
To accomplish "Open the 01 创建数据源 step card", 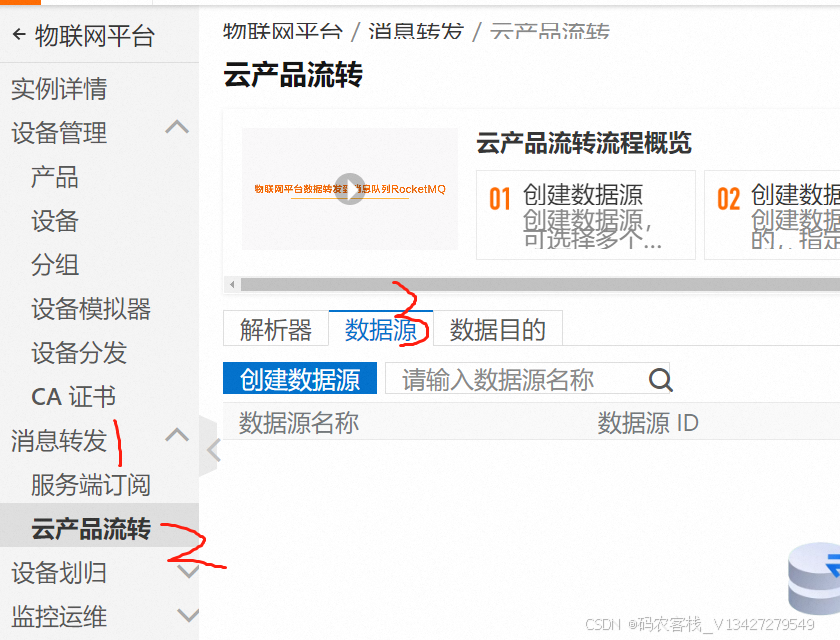I will click(x=586, y=215).
